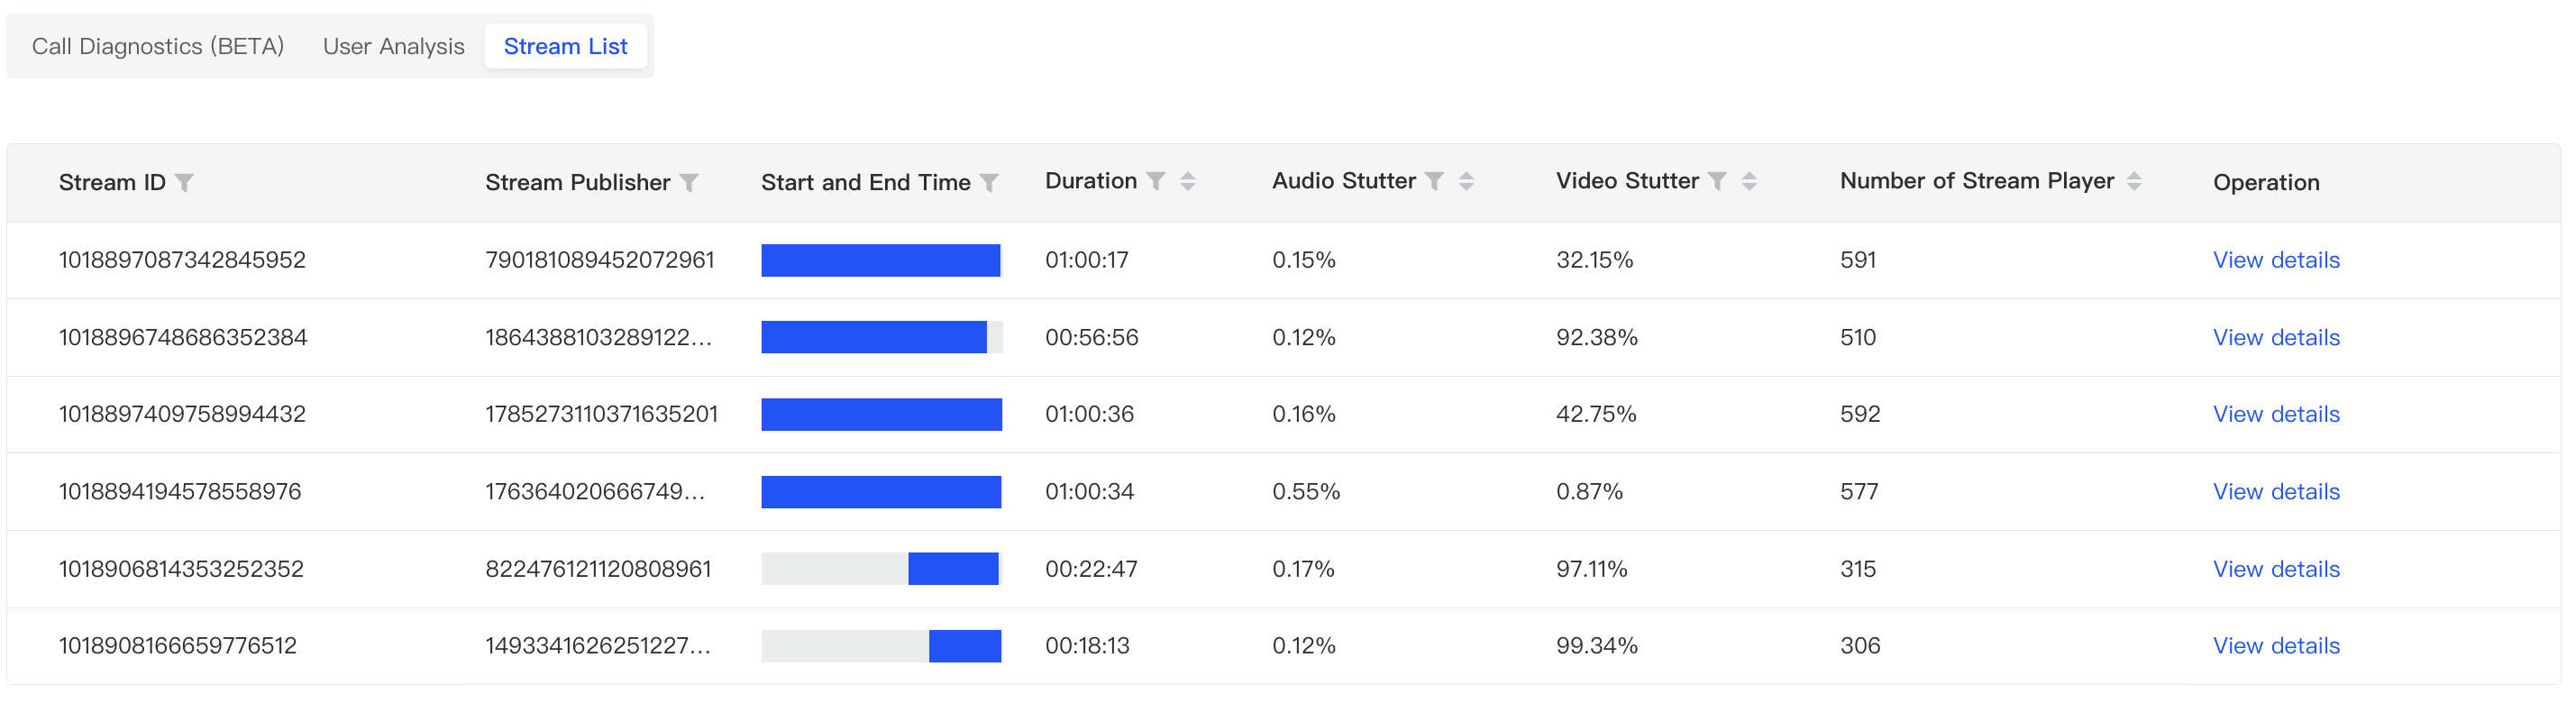
Task: Sort the table by Video Stutter arrows
Action: tap(1749, 181)
